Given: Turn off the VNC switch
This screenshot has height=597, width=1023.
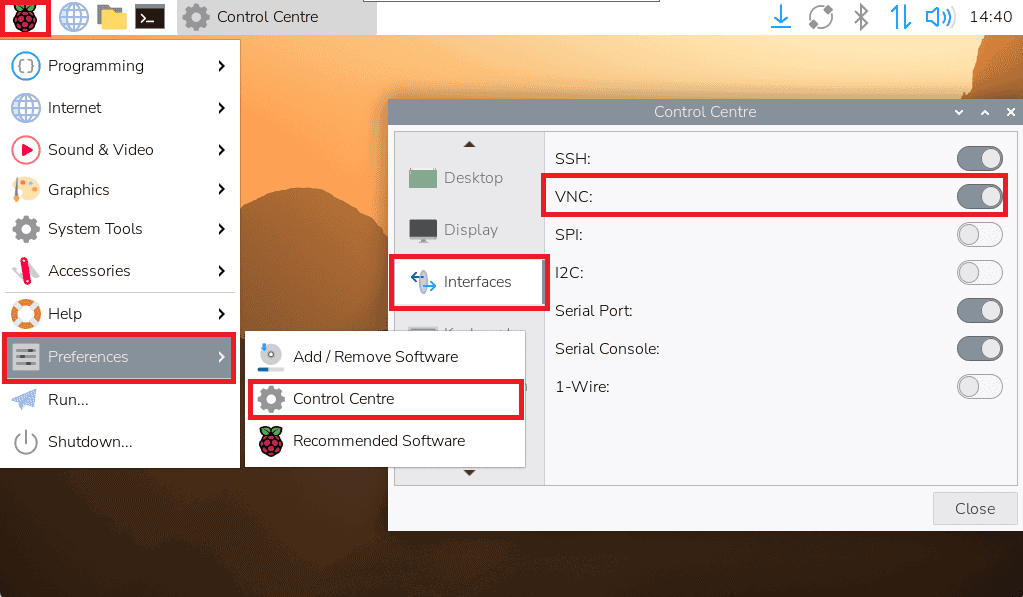Looking at the screenshot, I should point(979,197).
